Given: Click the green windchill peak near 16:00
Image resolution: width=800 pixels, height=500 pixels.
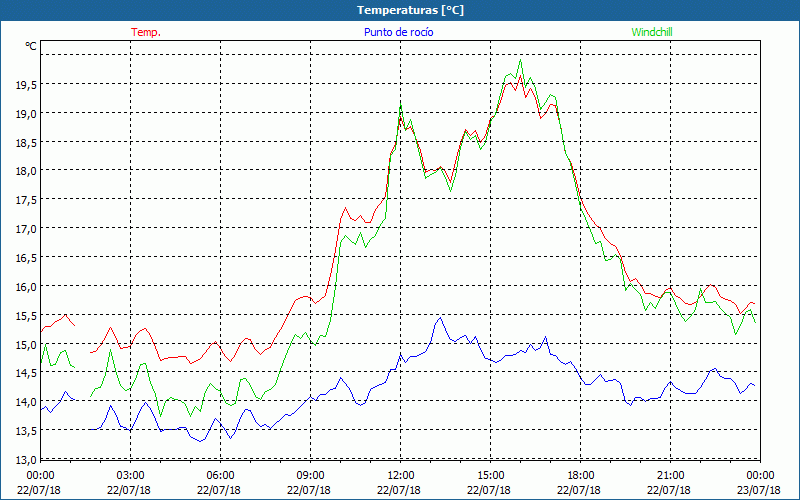Looking at the screenshot, I should pos(520,60).
